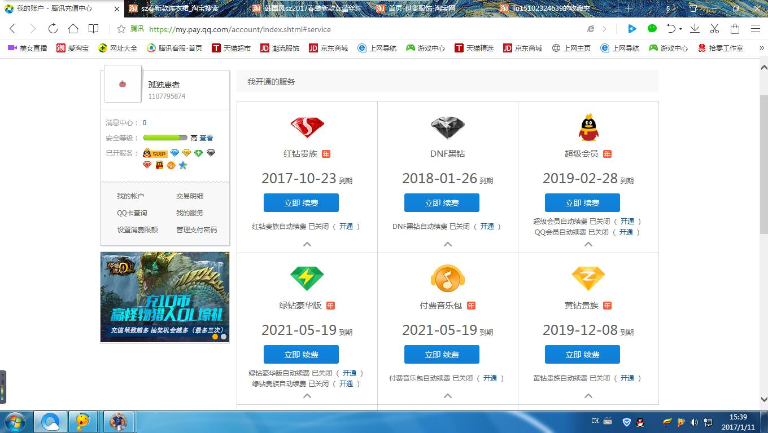The image size is (768, 433).
Task: Click the small black diamond badge in sidebar
Action: (211, 153)
